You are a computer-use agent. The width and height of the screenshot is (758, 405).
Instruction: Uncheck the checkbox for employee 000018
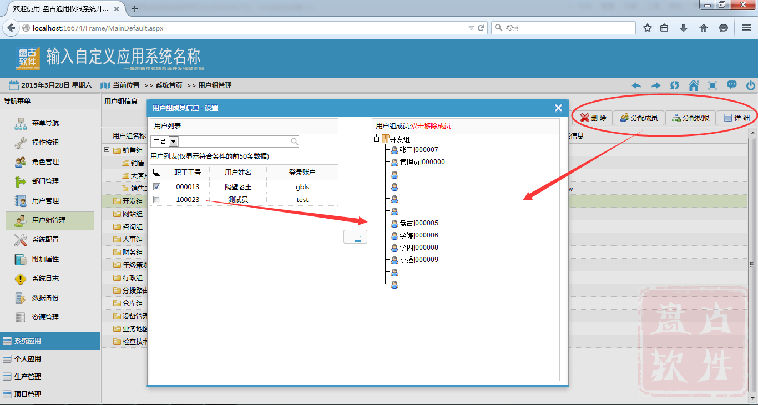pos(156,187)
